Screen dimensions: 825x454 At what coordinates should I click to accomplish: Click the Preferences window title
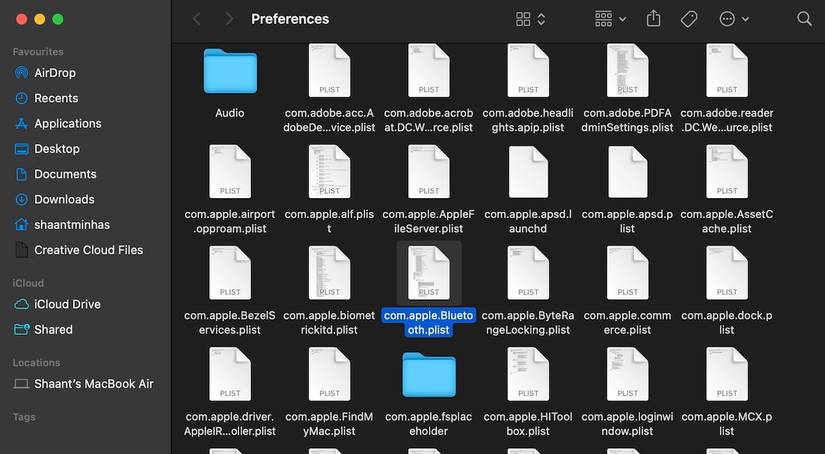click(x=290, y=19)
